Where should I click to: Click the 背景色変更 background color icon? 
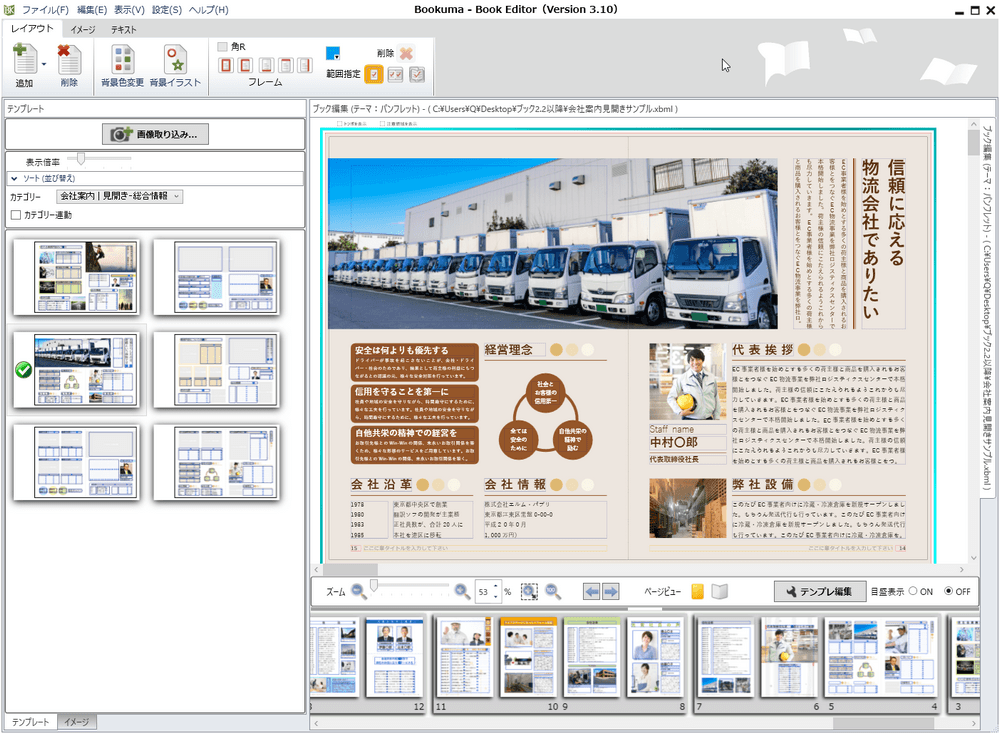tap(122, 60)
